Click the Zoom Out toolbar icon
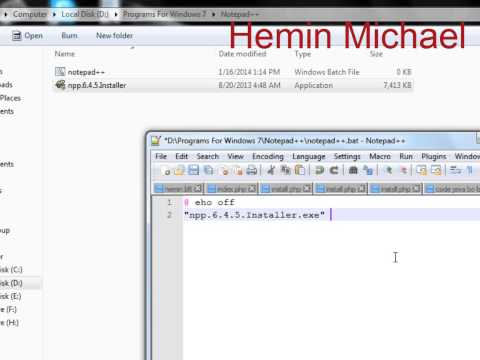This screenshot has width=480, height=360. point(403,170)
